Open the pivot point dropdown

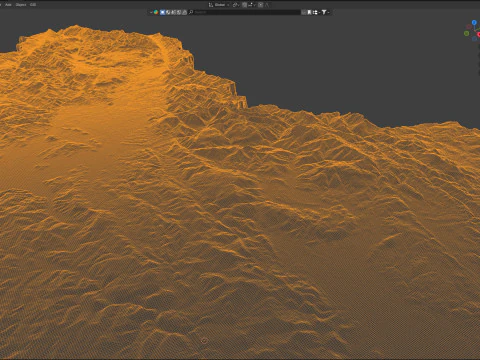[236, 5]
